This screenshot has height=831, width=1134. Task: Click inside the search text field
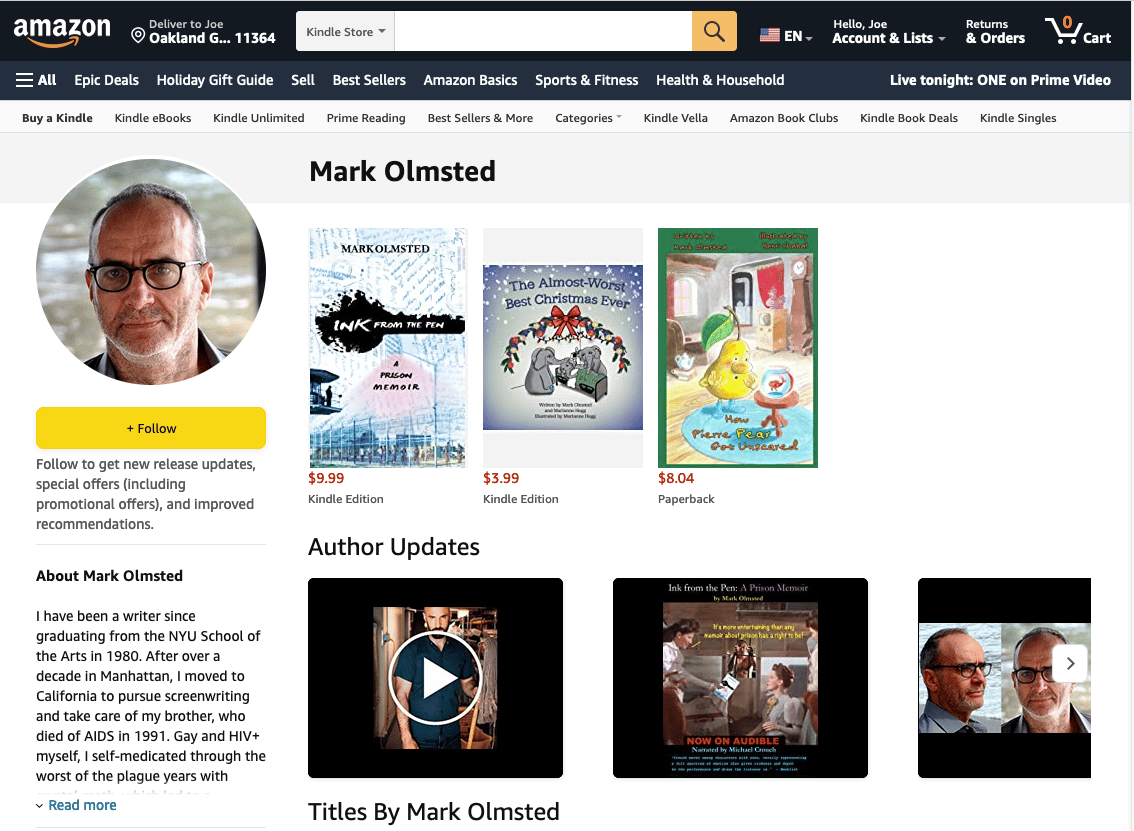[x=543, y=31]
